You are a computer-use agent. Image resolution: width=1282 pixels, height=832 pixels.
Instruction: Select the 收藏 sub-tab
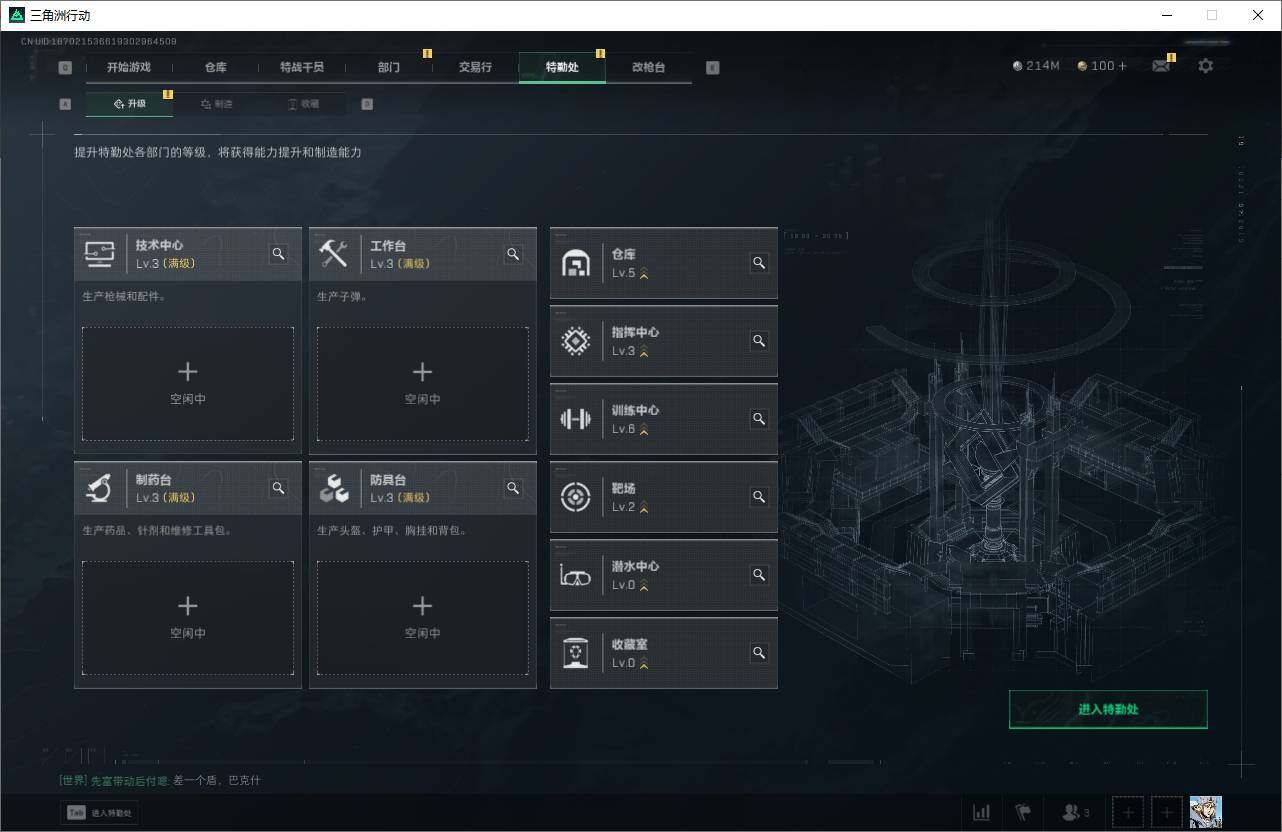pyautogui.click(x=303, y=104)
